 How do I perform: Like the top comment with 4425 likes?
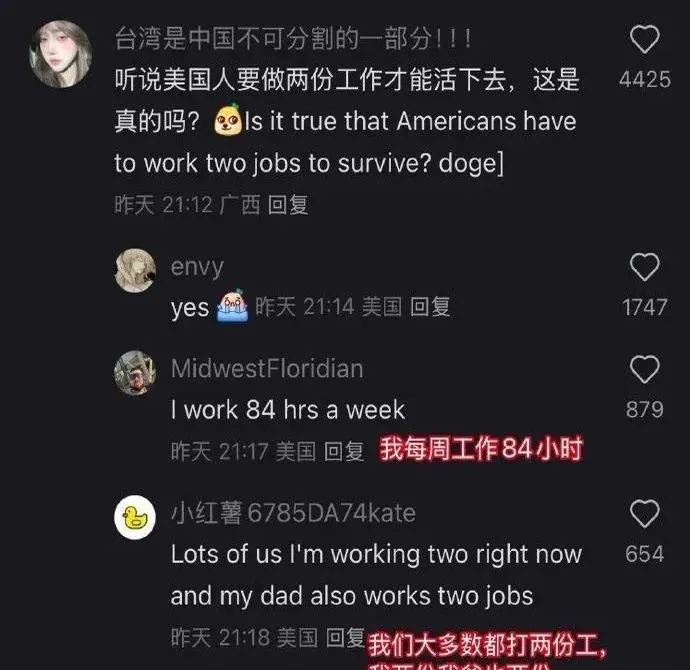point(645,40)
